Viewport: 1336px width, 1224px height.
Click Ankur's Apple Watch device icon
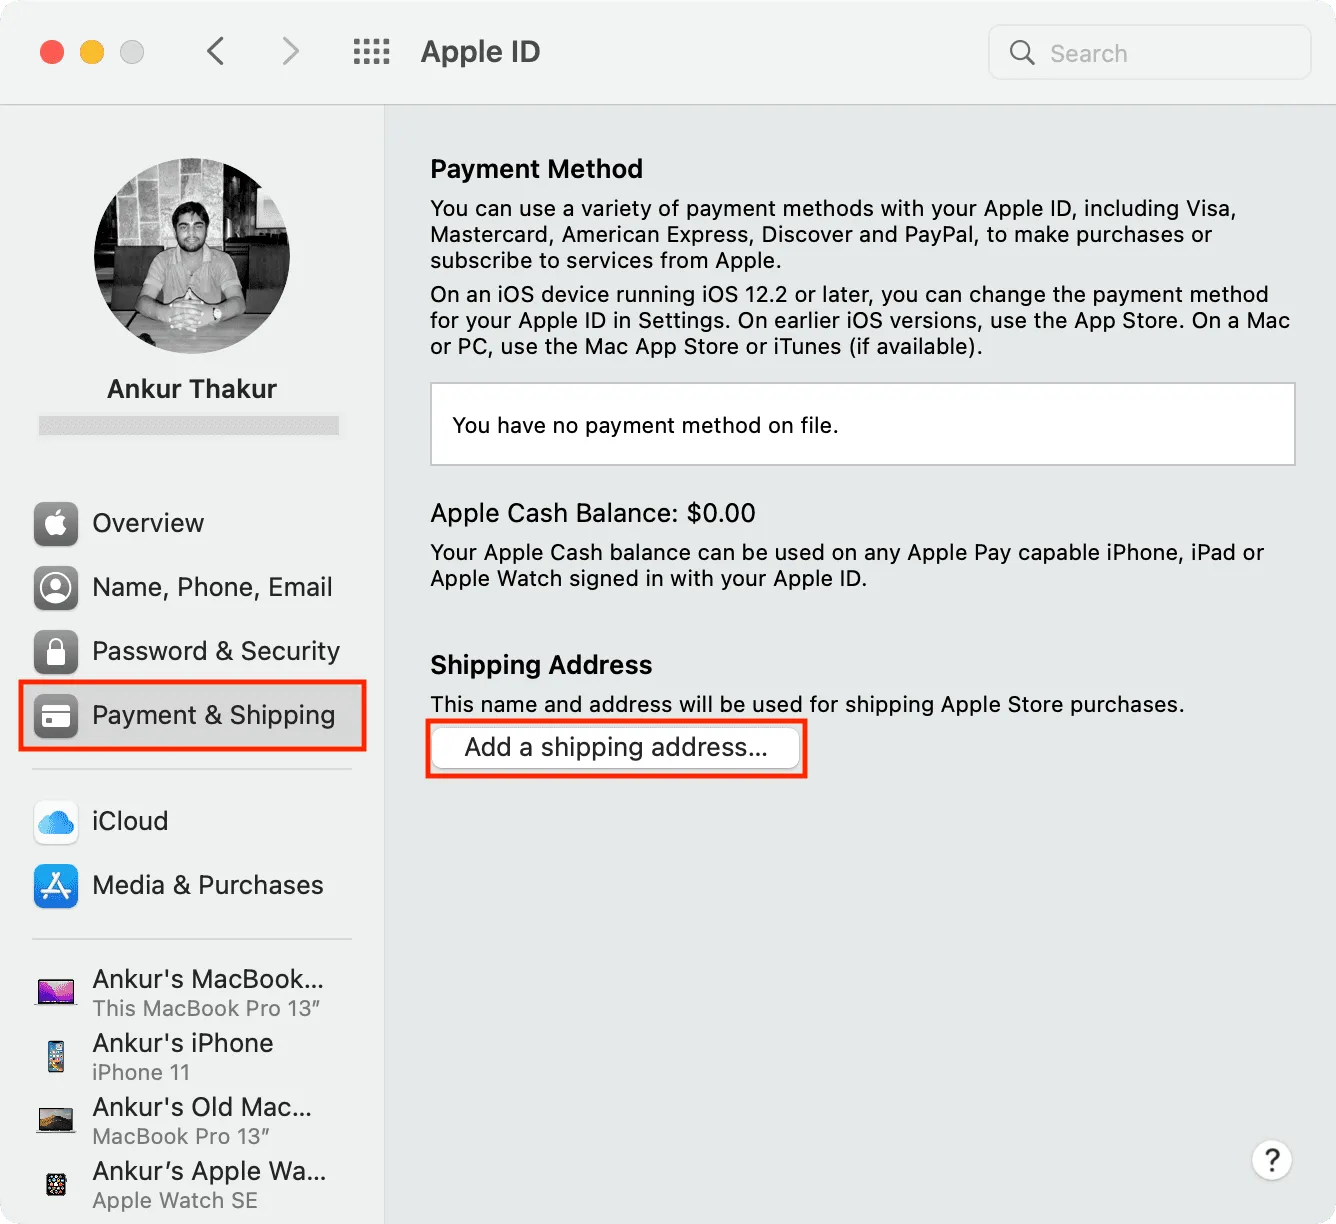[56, 1184]
